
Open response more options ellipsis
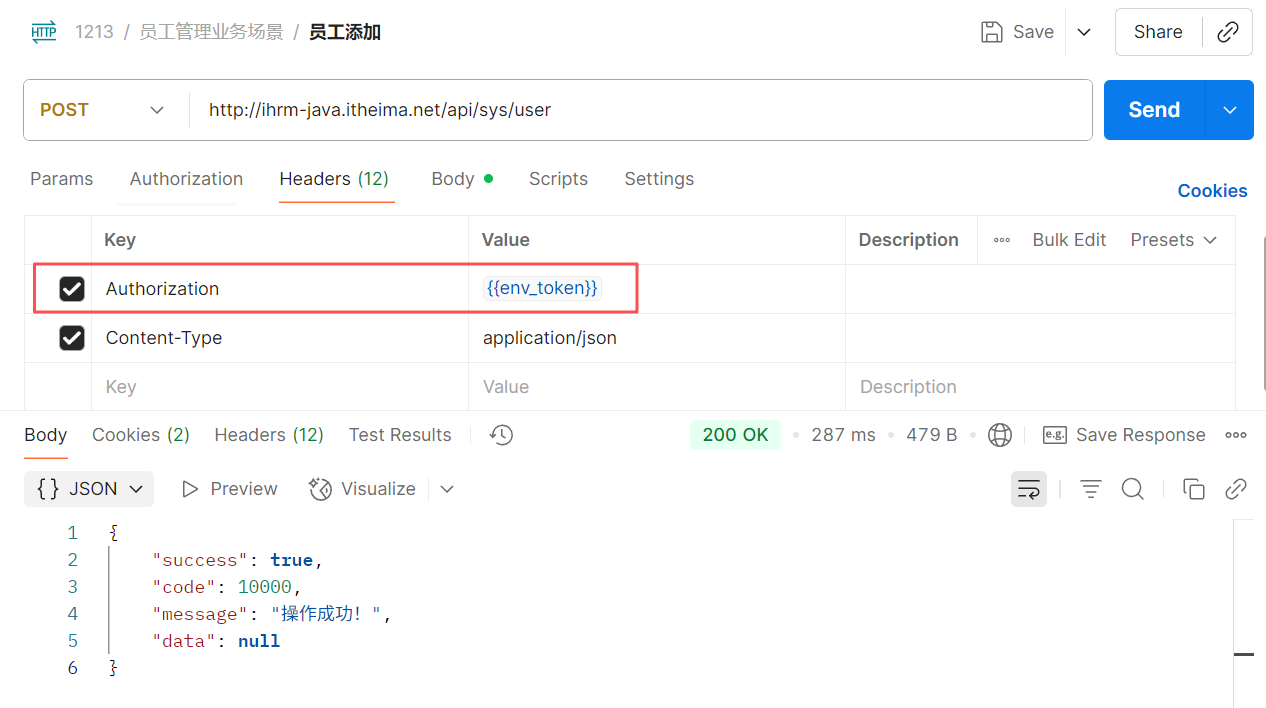(1236, 435)
